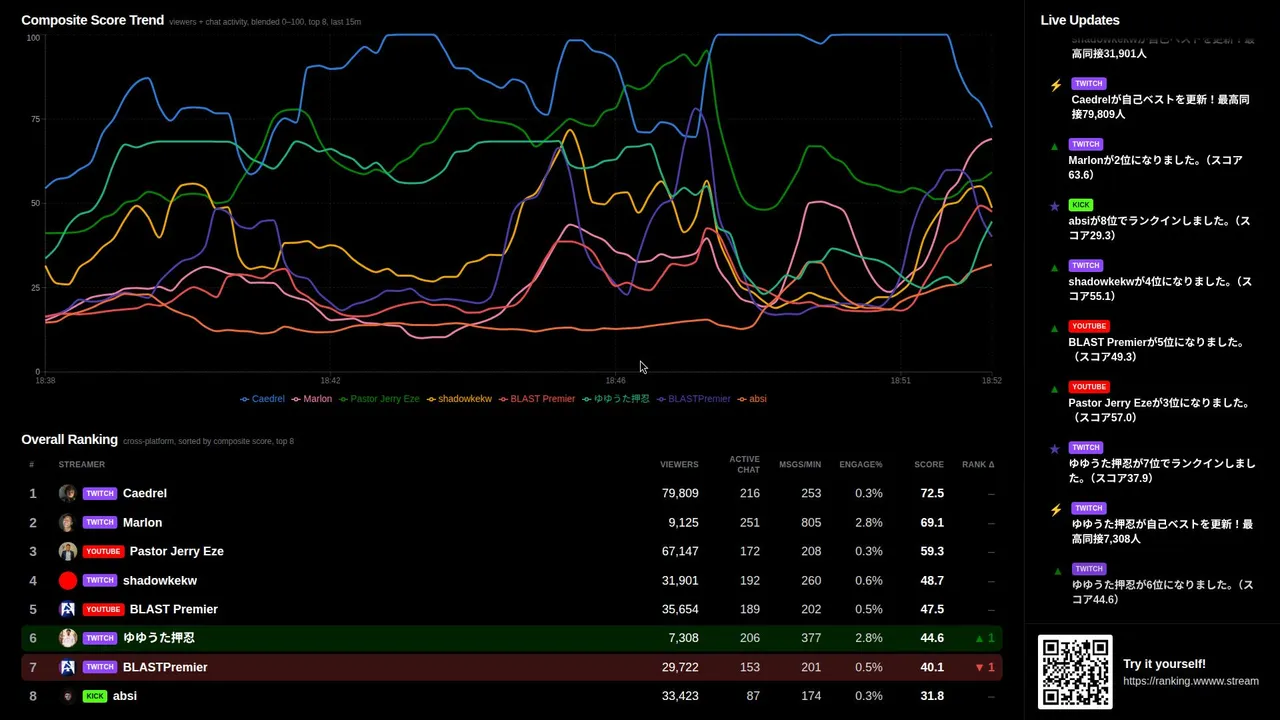Click the YouTube badge in the rank 5 BLAST Premier row
Screen dimensions: 1280x720
(x=103, y=609)
